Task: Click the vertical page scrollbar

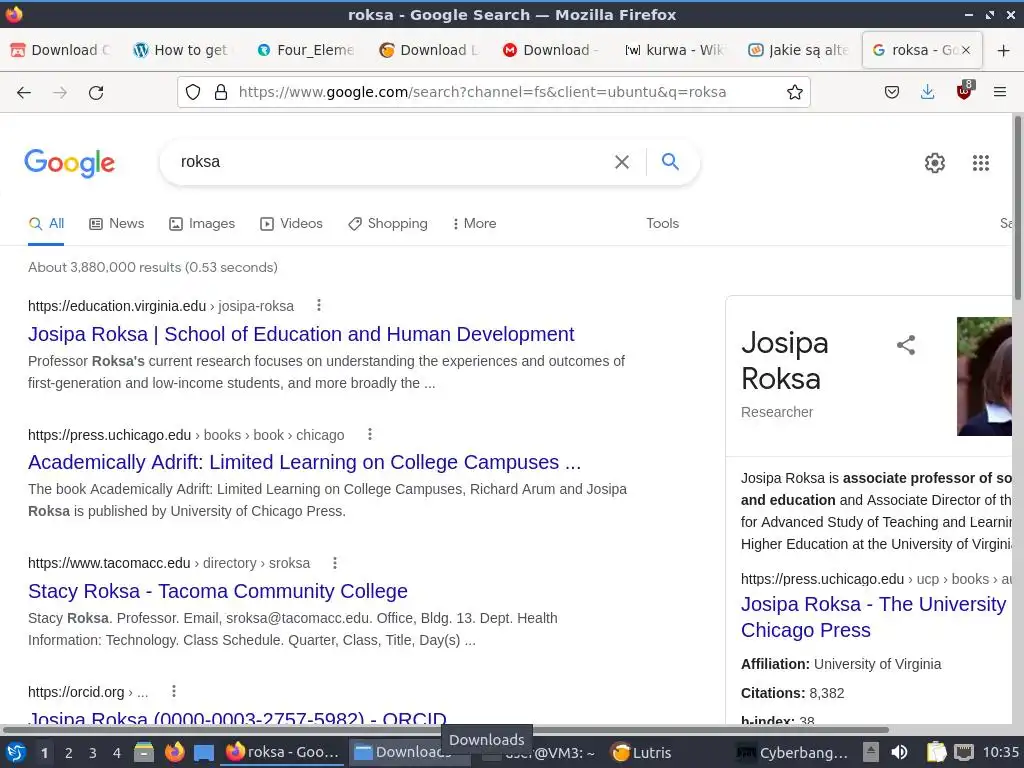Action: 1017,208
